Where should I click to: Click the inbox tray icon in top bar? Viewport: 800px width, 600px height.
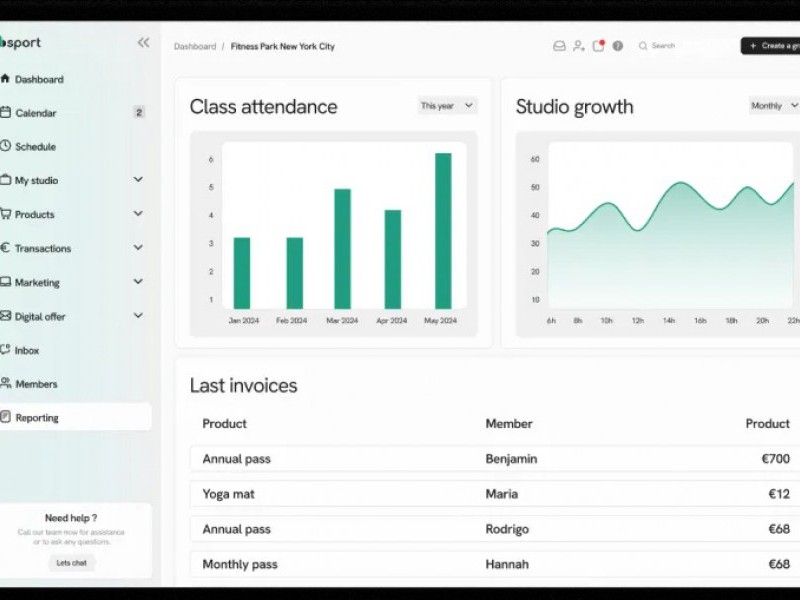(559, 46)
